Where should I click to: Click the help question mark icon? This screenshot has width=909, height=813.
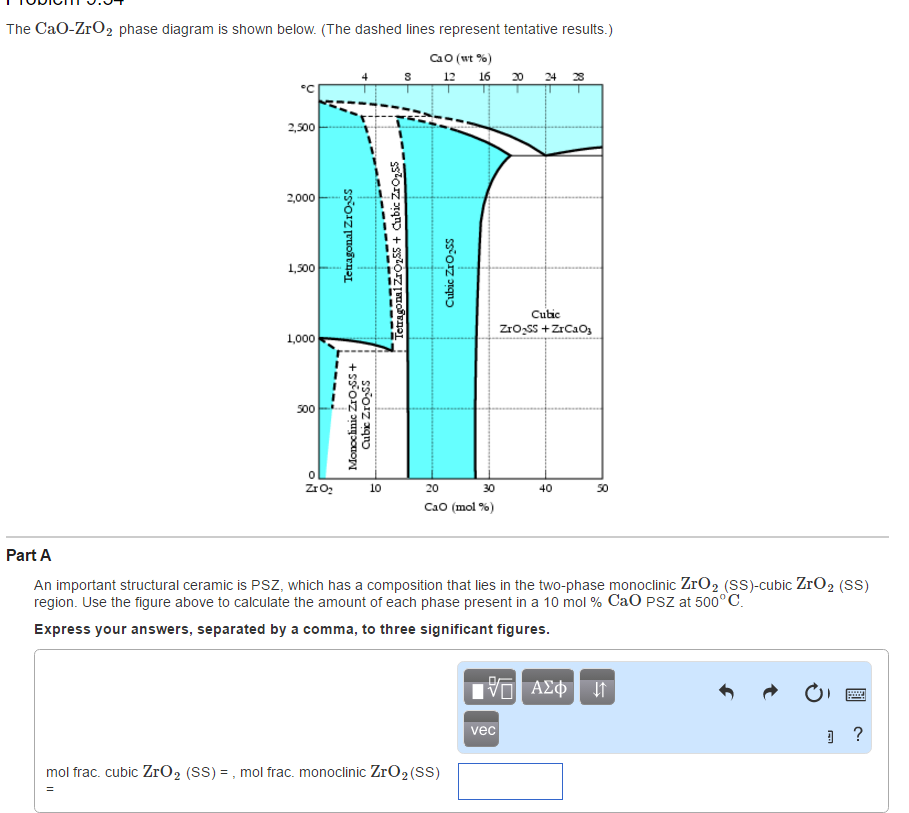858,735
